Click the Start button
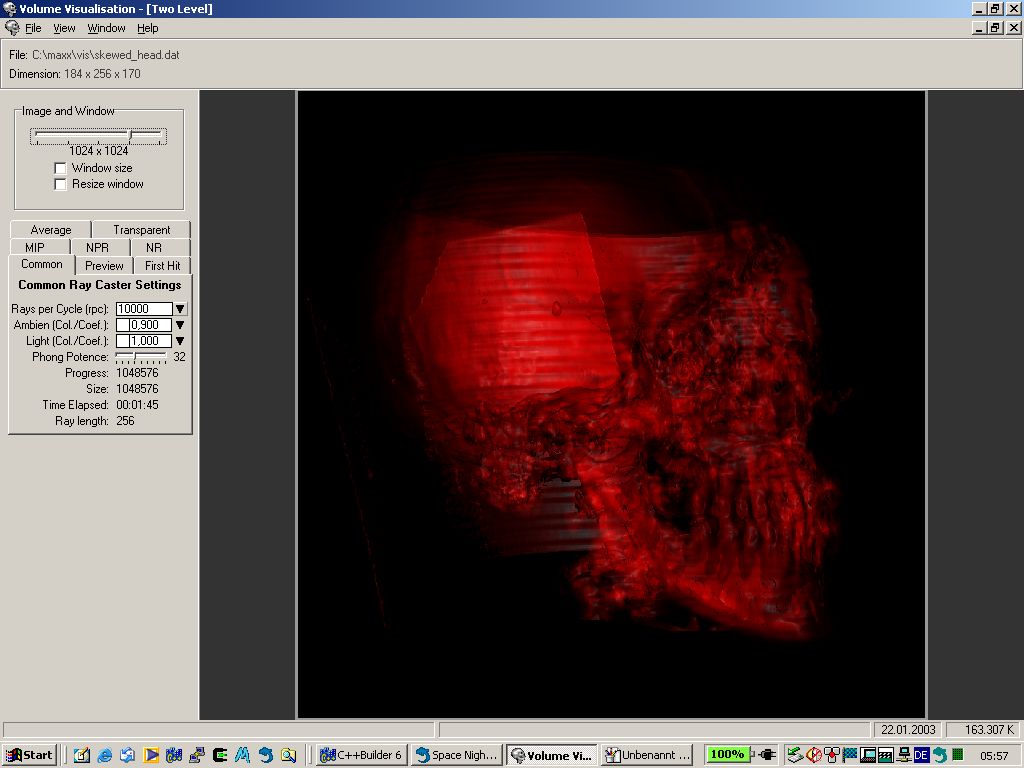1024x768 pixels. (29, 755)
